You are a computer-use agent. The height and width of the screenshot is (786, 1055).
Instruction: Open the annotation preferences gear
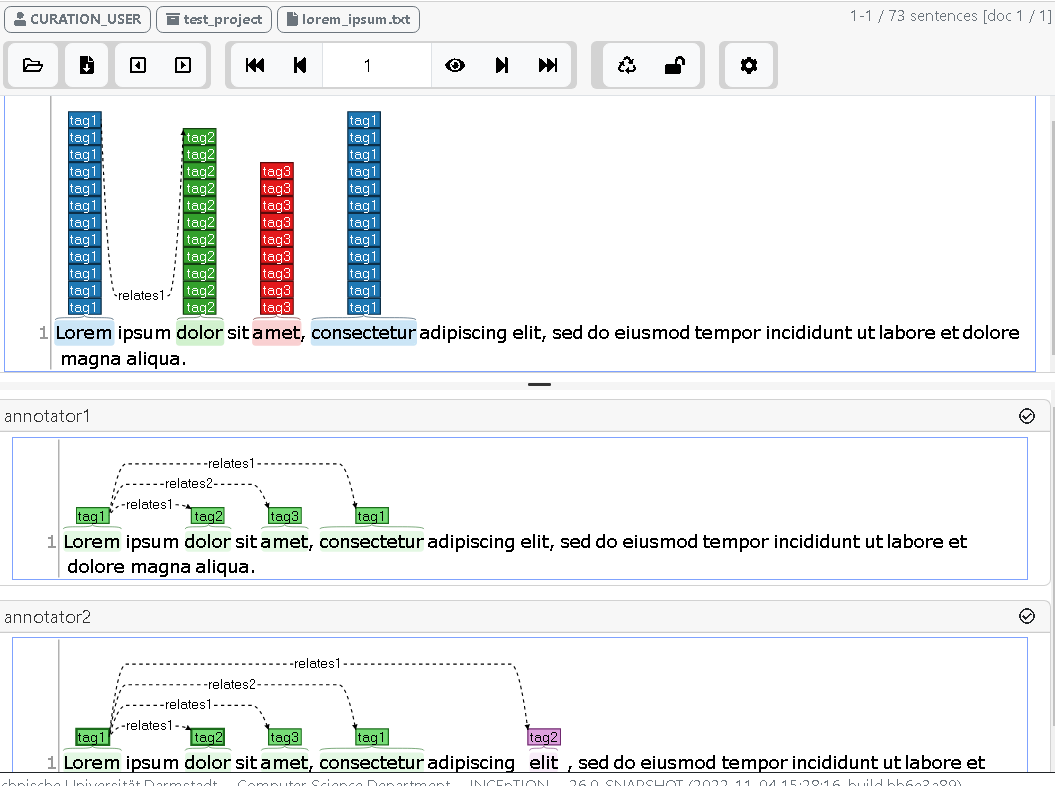(748, 65)
